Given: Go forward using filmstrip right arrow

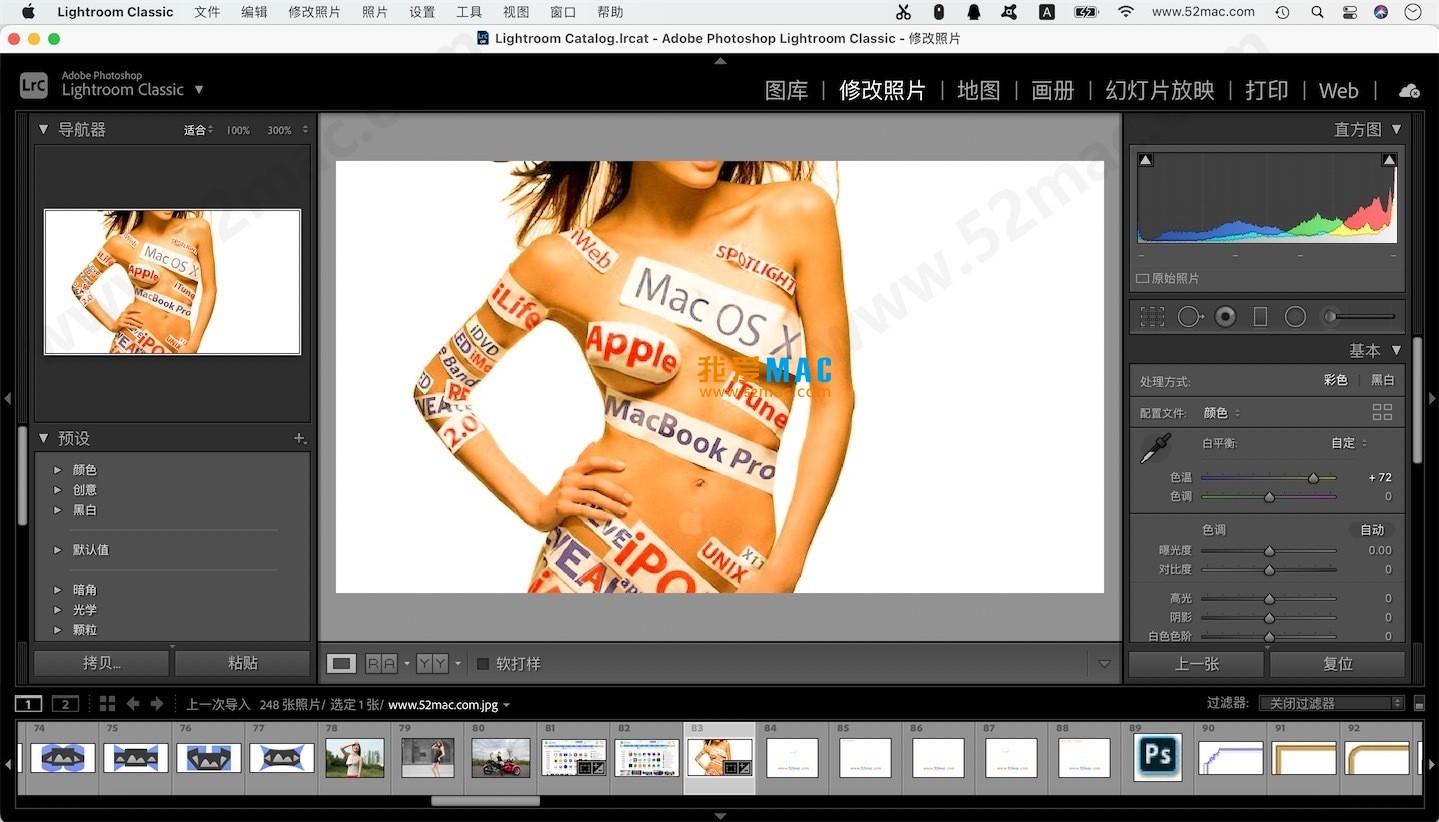Looking at the screenshot, I should (156, 704).
